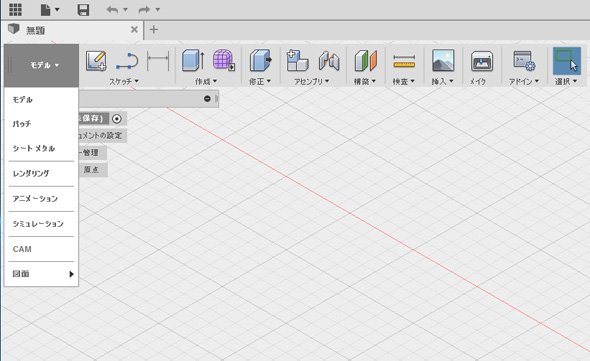The height and width of the screenshot is (361, 590).
Task: Open the スケッチ dropdown menu
Action: (x=124, y=81)
